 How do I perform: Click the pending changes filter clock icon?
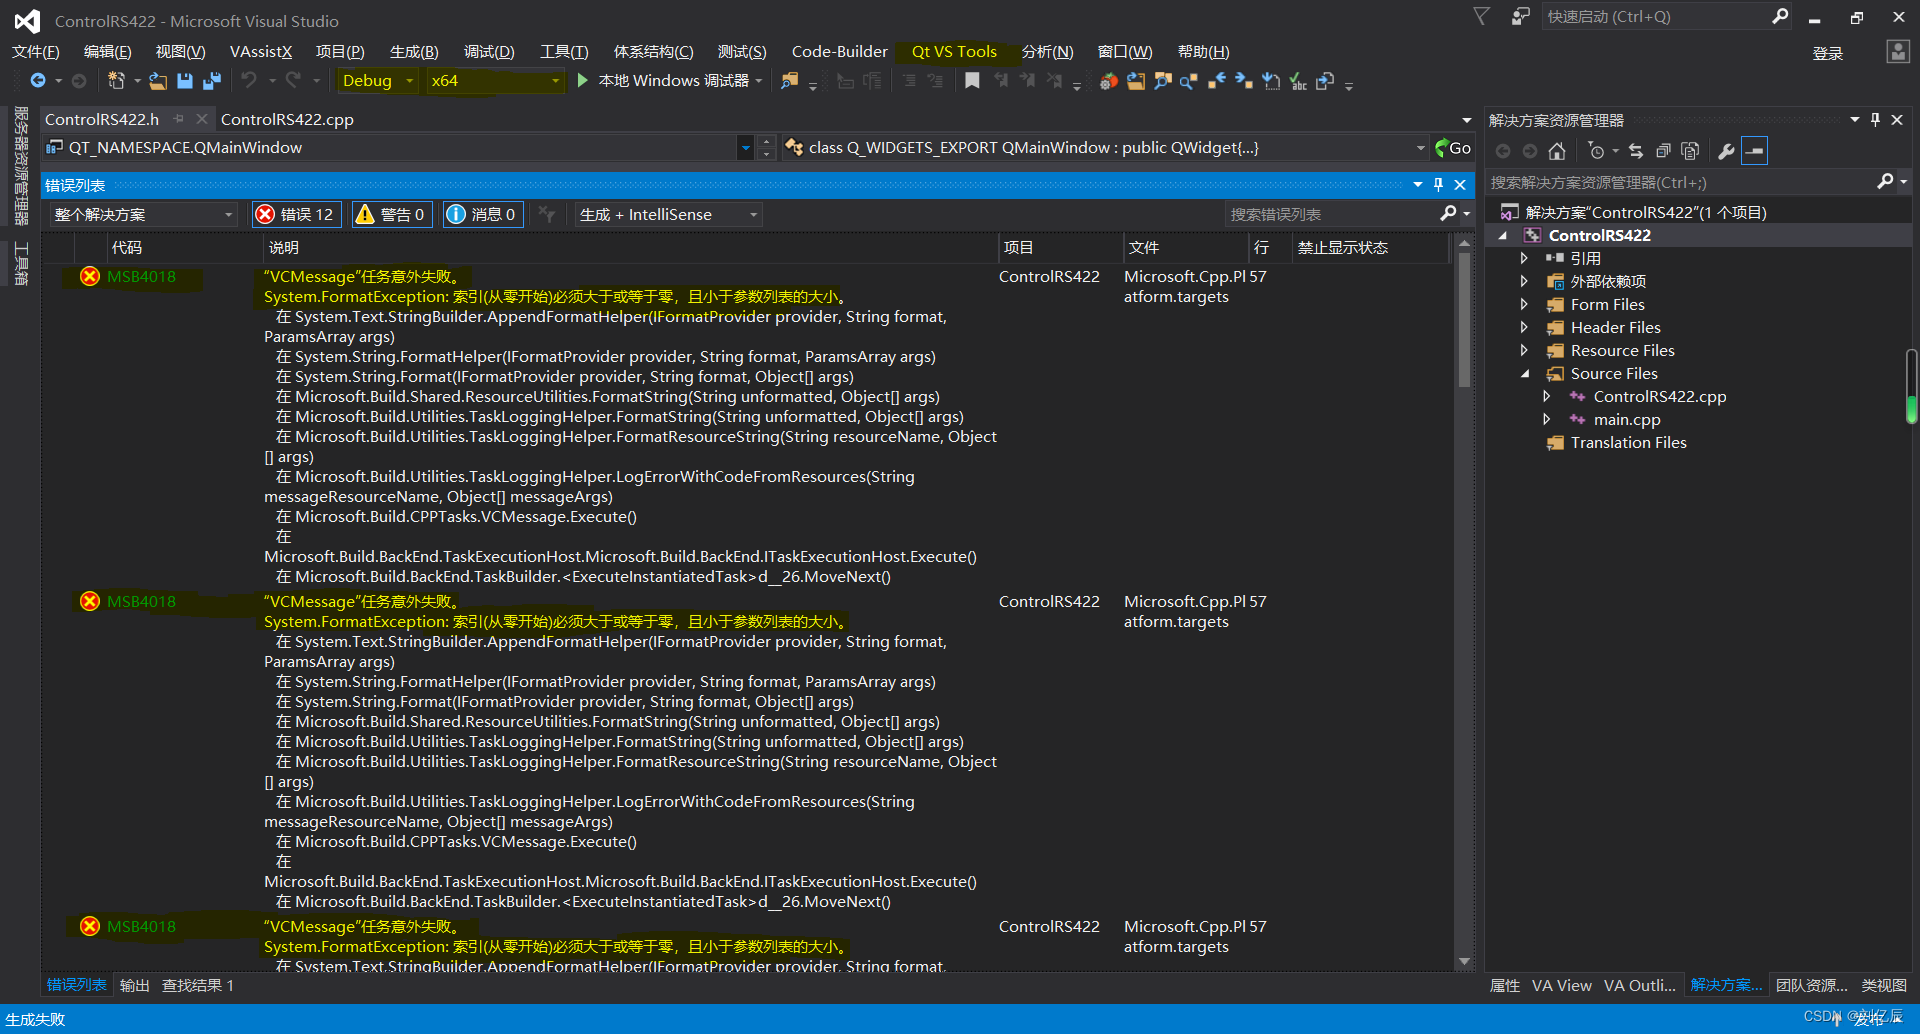coord(1596,151)
